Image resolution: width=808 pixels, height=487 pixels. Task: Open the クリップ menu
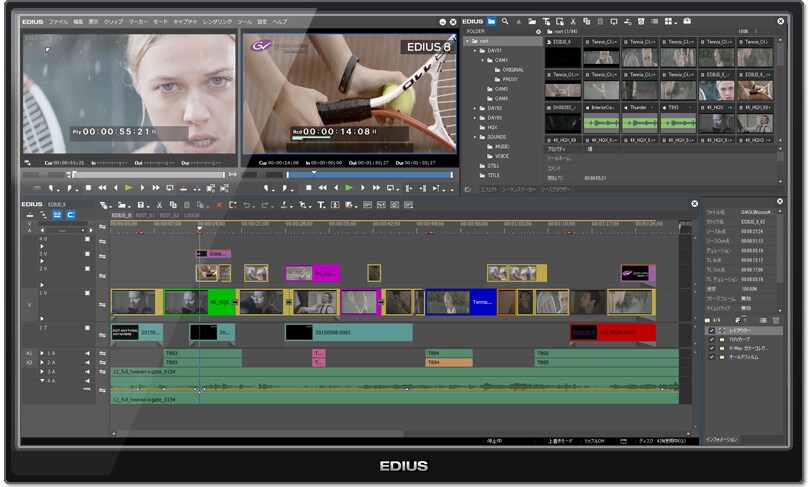pyautogui.click(x=113, y=22)
